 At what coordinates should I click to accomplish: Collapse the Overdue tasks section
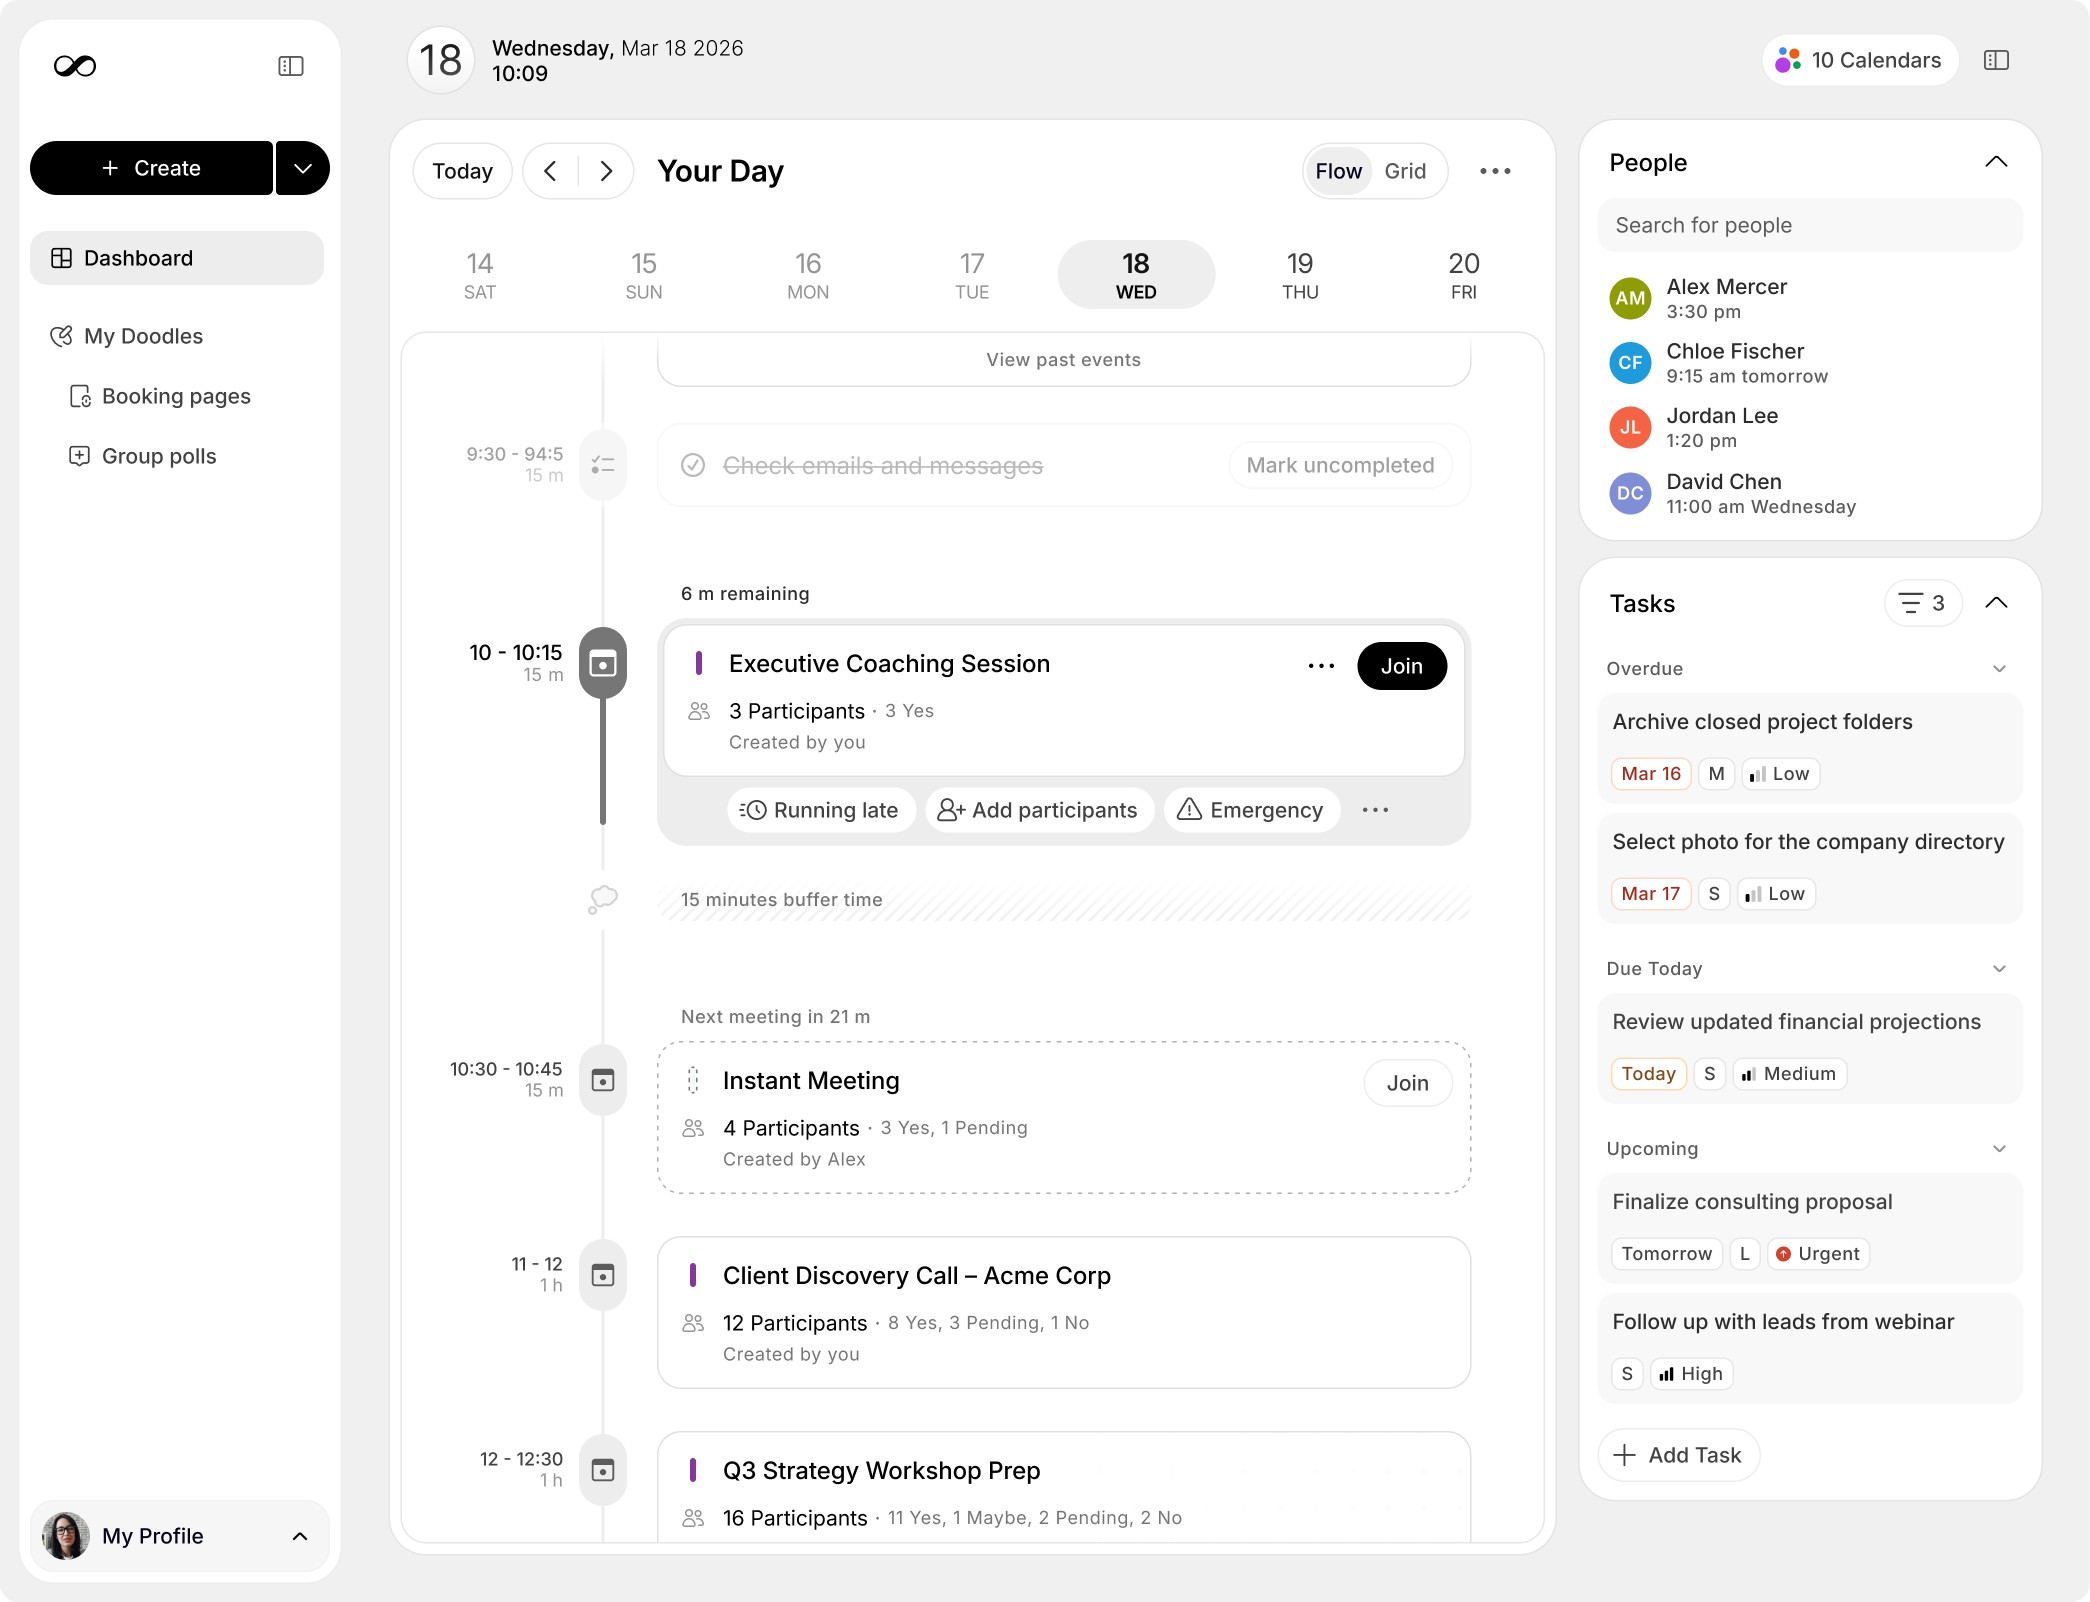pos(1999,669)
